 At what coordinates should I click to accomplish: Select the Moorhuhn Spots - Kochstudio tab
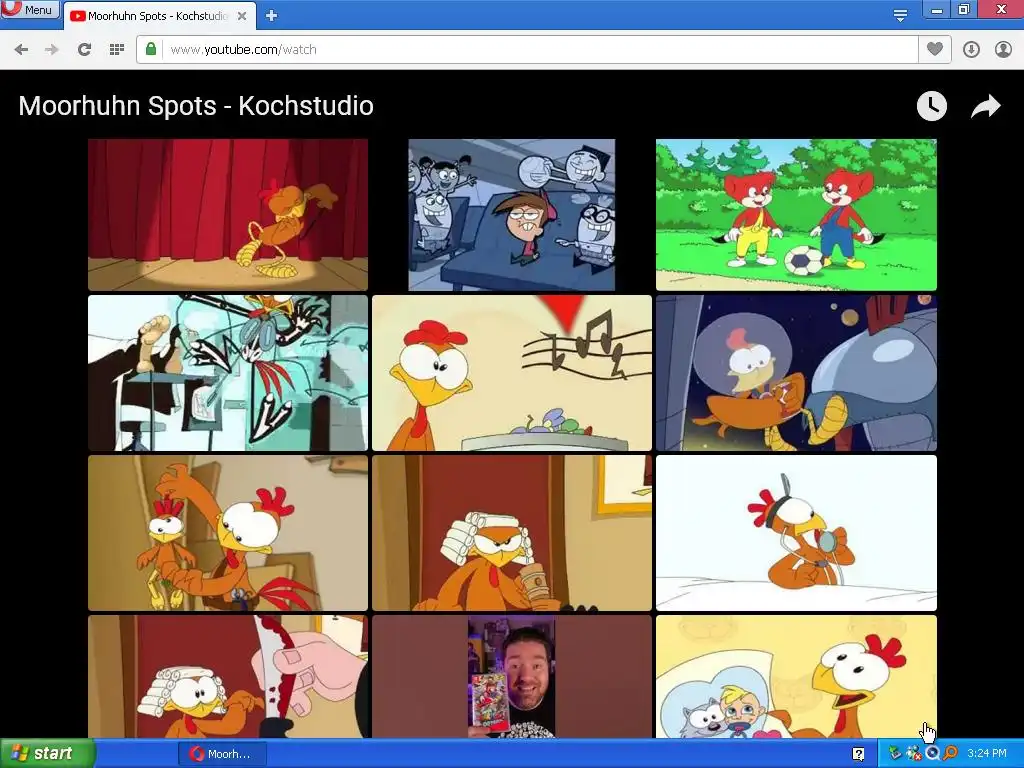coord(159,16)
